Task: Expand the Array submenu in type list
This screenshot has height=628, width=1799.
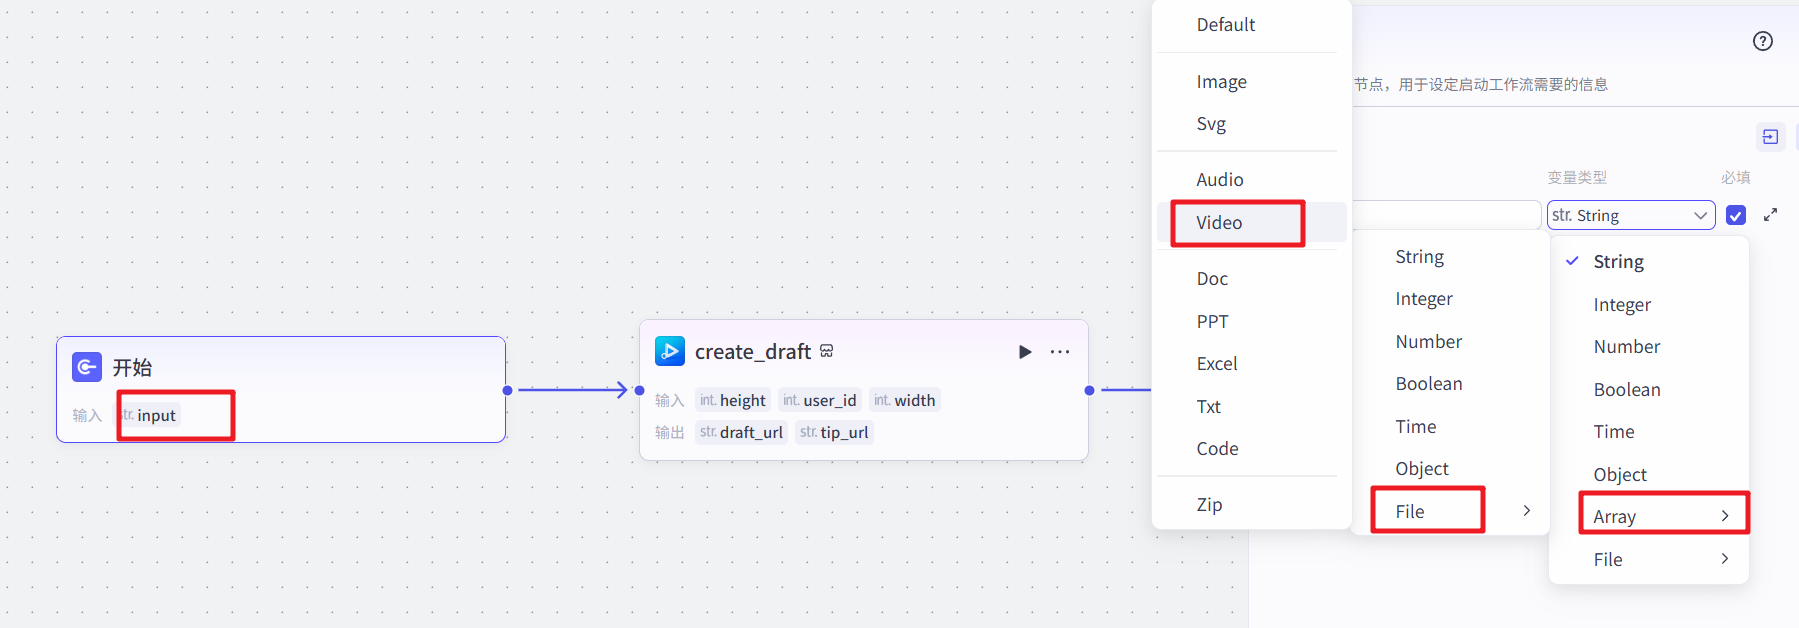Action: (x=1663, y=516)
